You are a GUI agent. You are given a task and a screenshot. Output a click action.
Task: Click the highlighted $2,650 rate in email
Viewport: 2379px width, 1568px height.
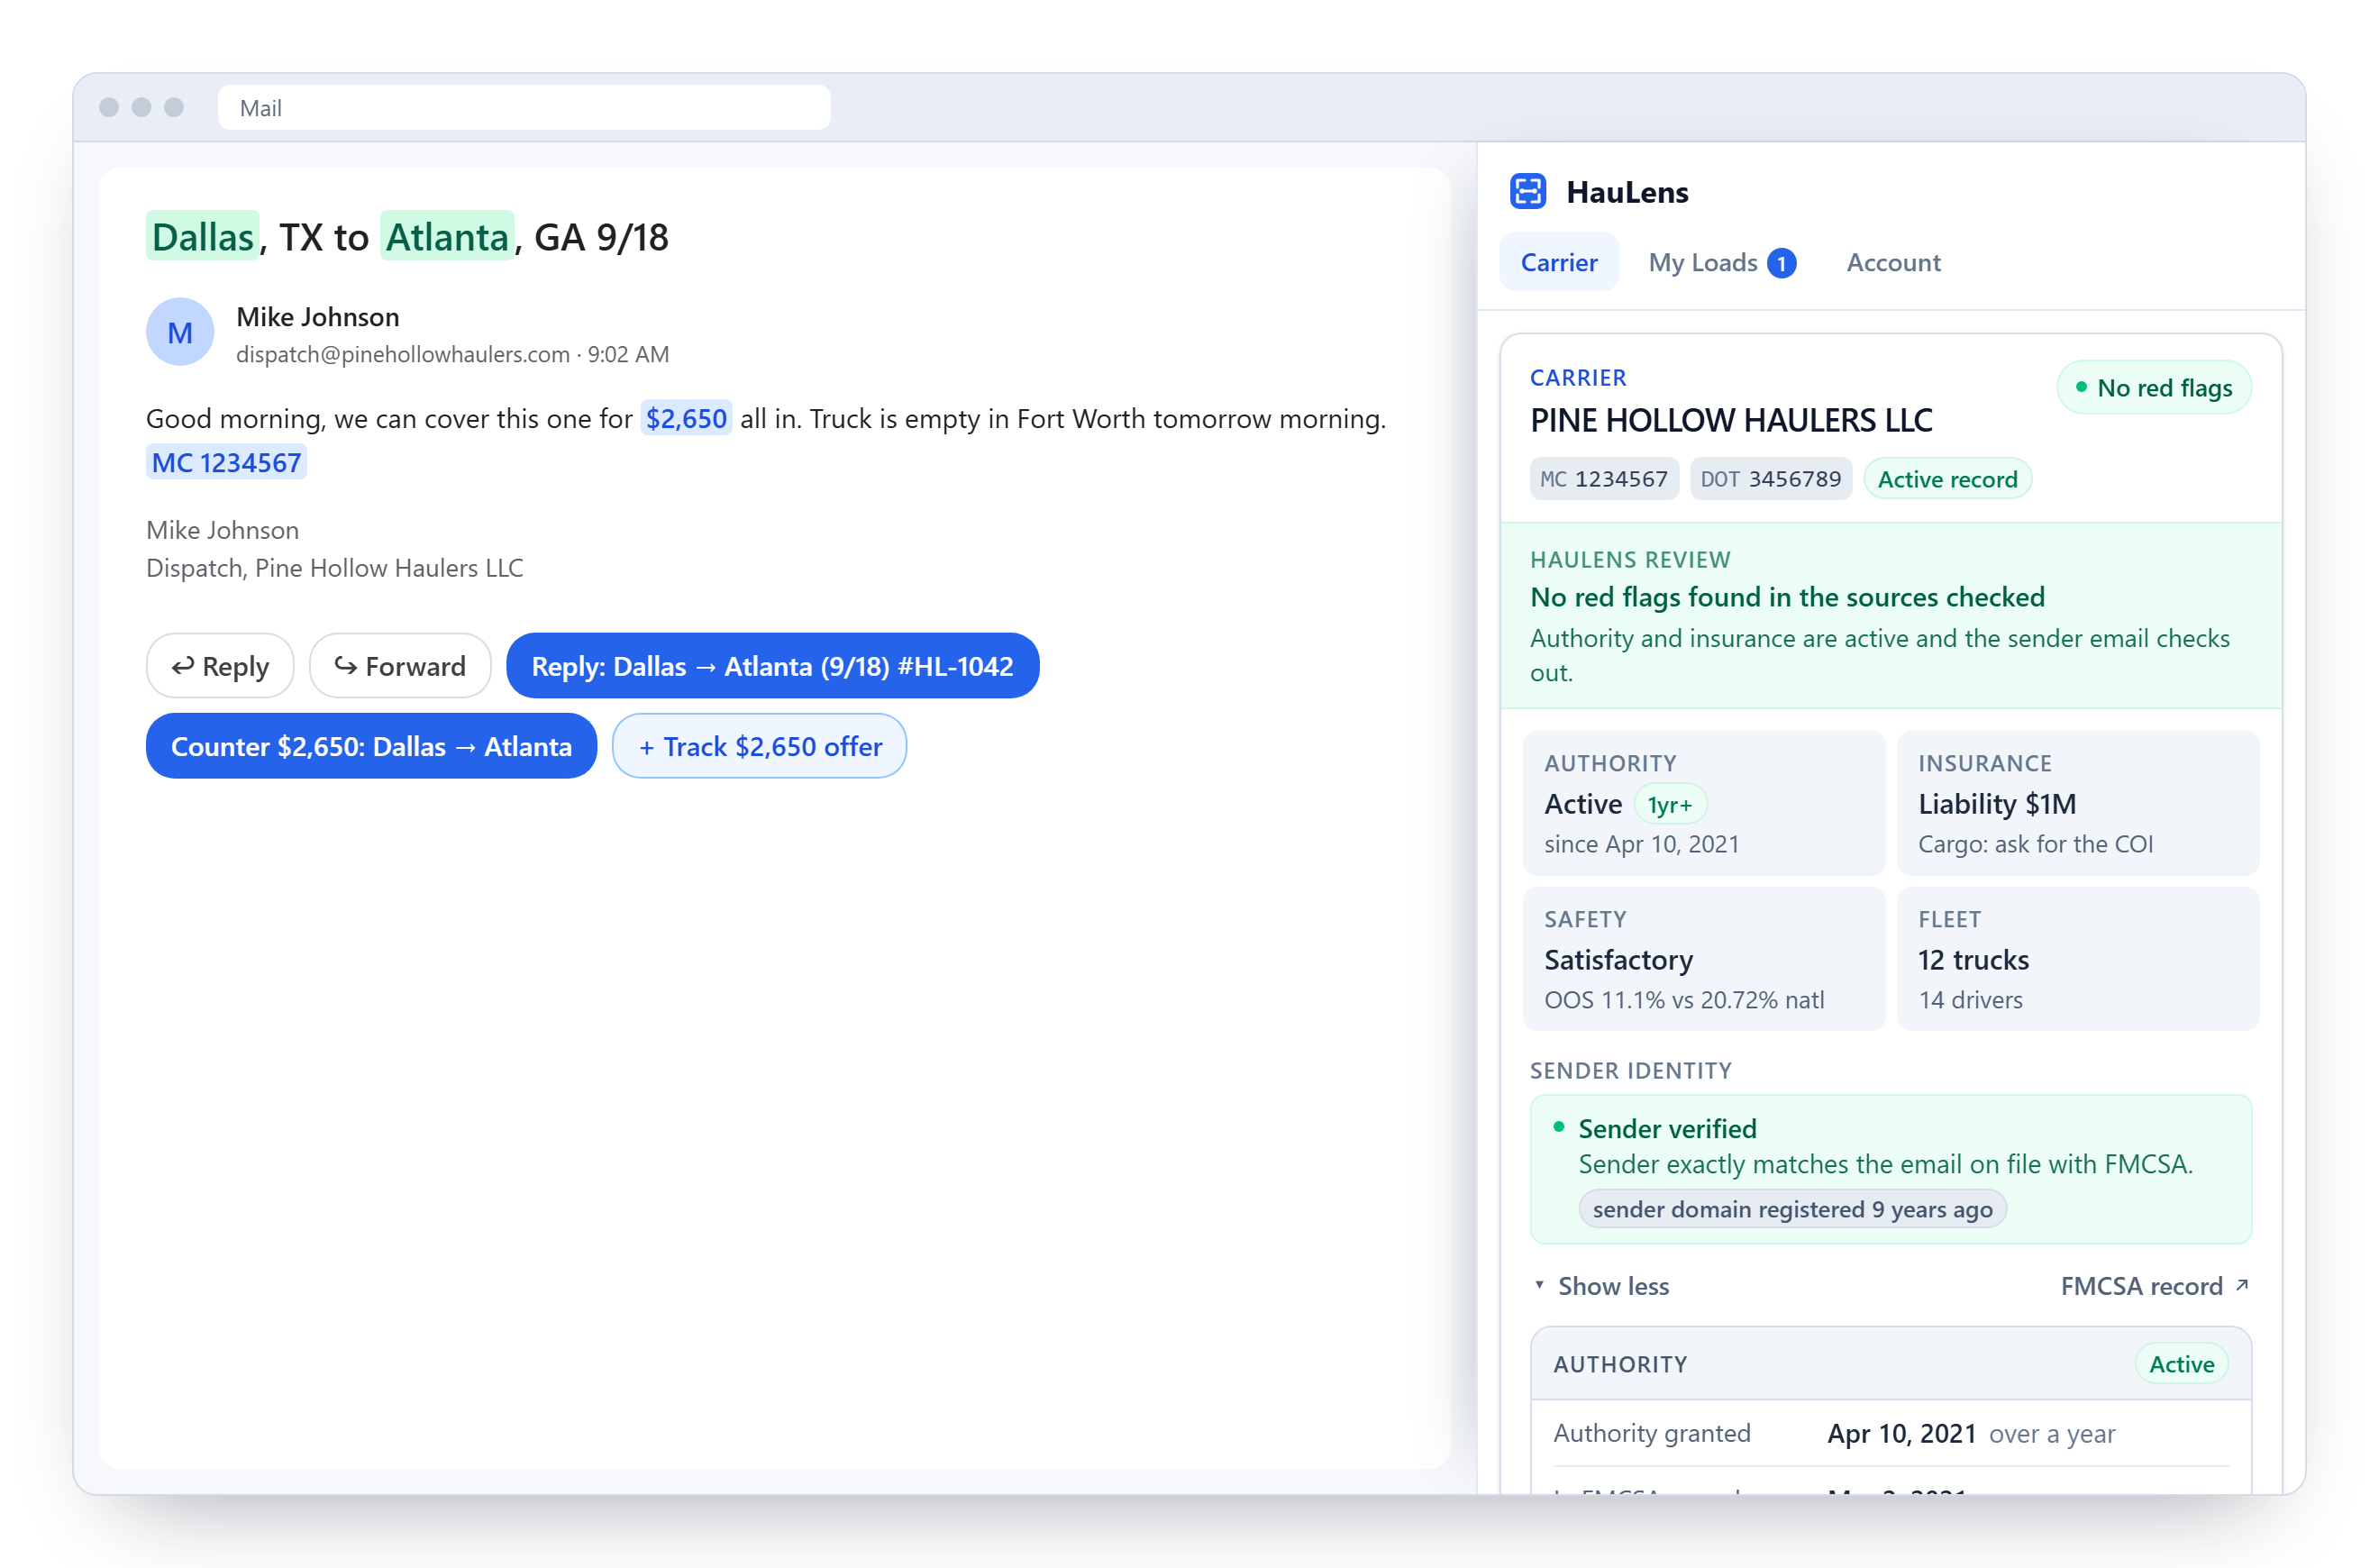click(686, 418)
